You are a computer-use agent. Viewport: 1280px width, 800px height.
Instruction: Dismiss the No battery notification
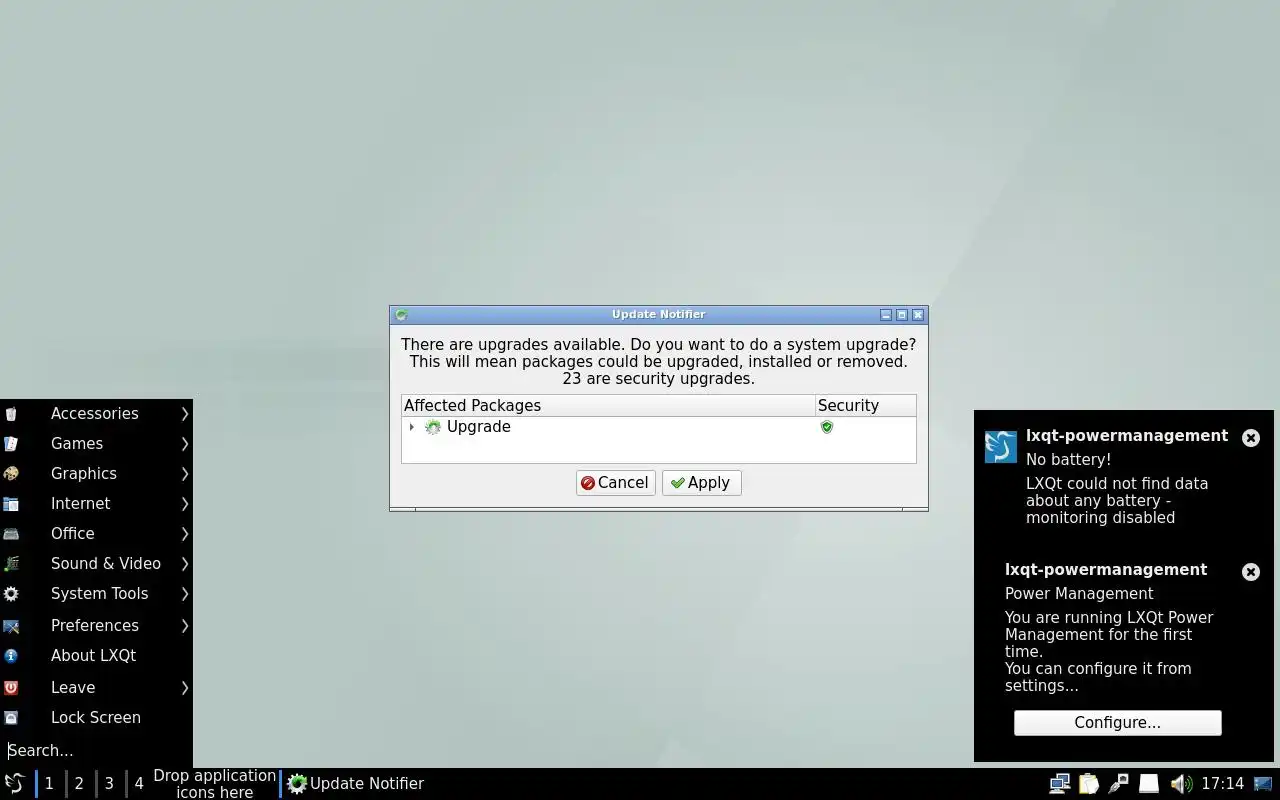[x=1250, y=437]
